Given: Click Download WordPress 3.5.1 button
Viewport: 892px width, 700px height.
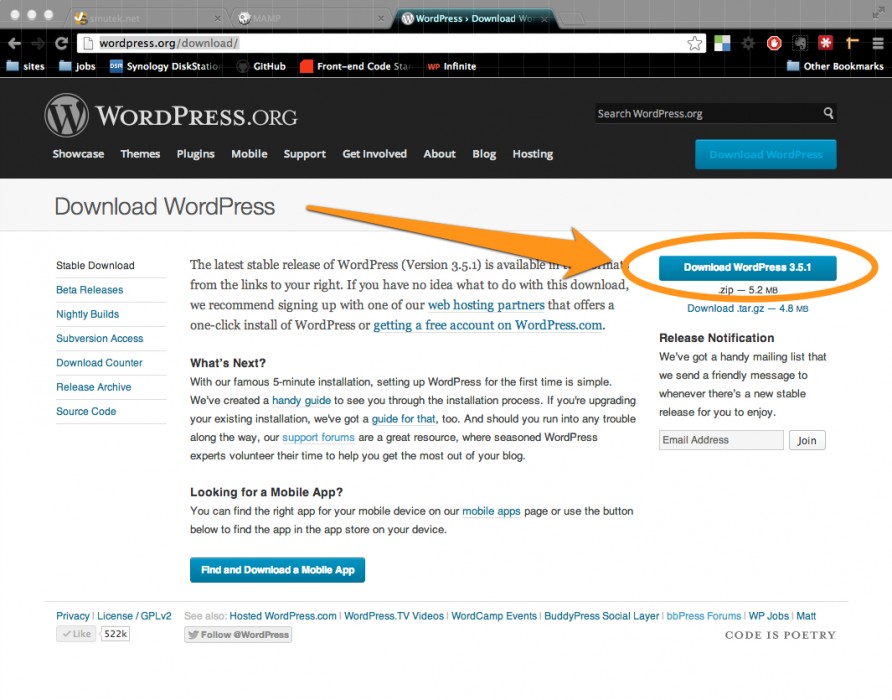Looking at the screenshot, I should coord(748,267).
